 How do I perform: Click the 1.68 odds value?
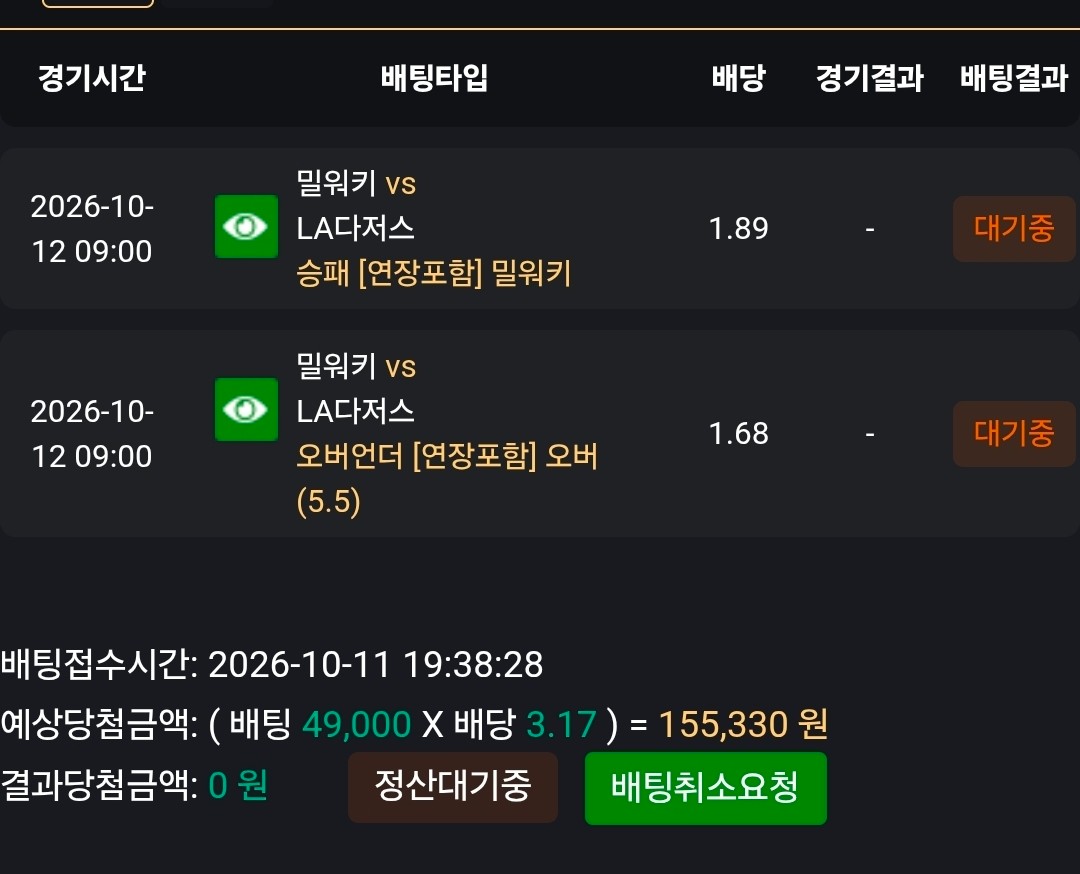point(738,433)
